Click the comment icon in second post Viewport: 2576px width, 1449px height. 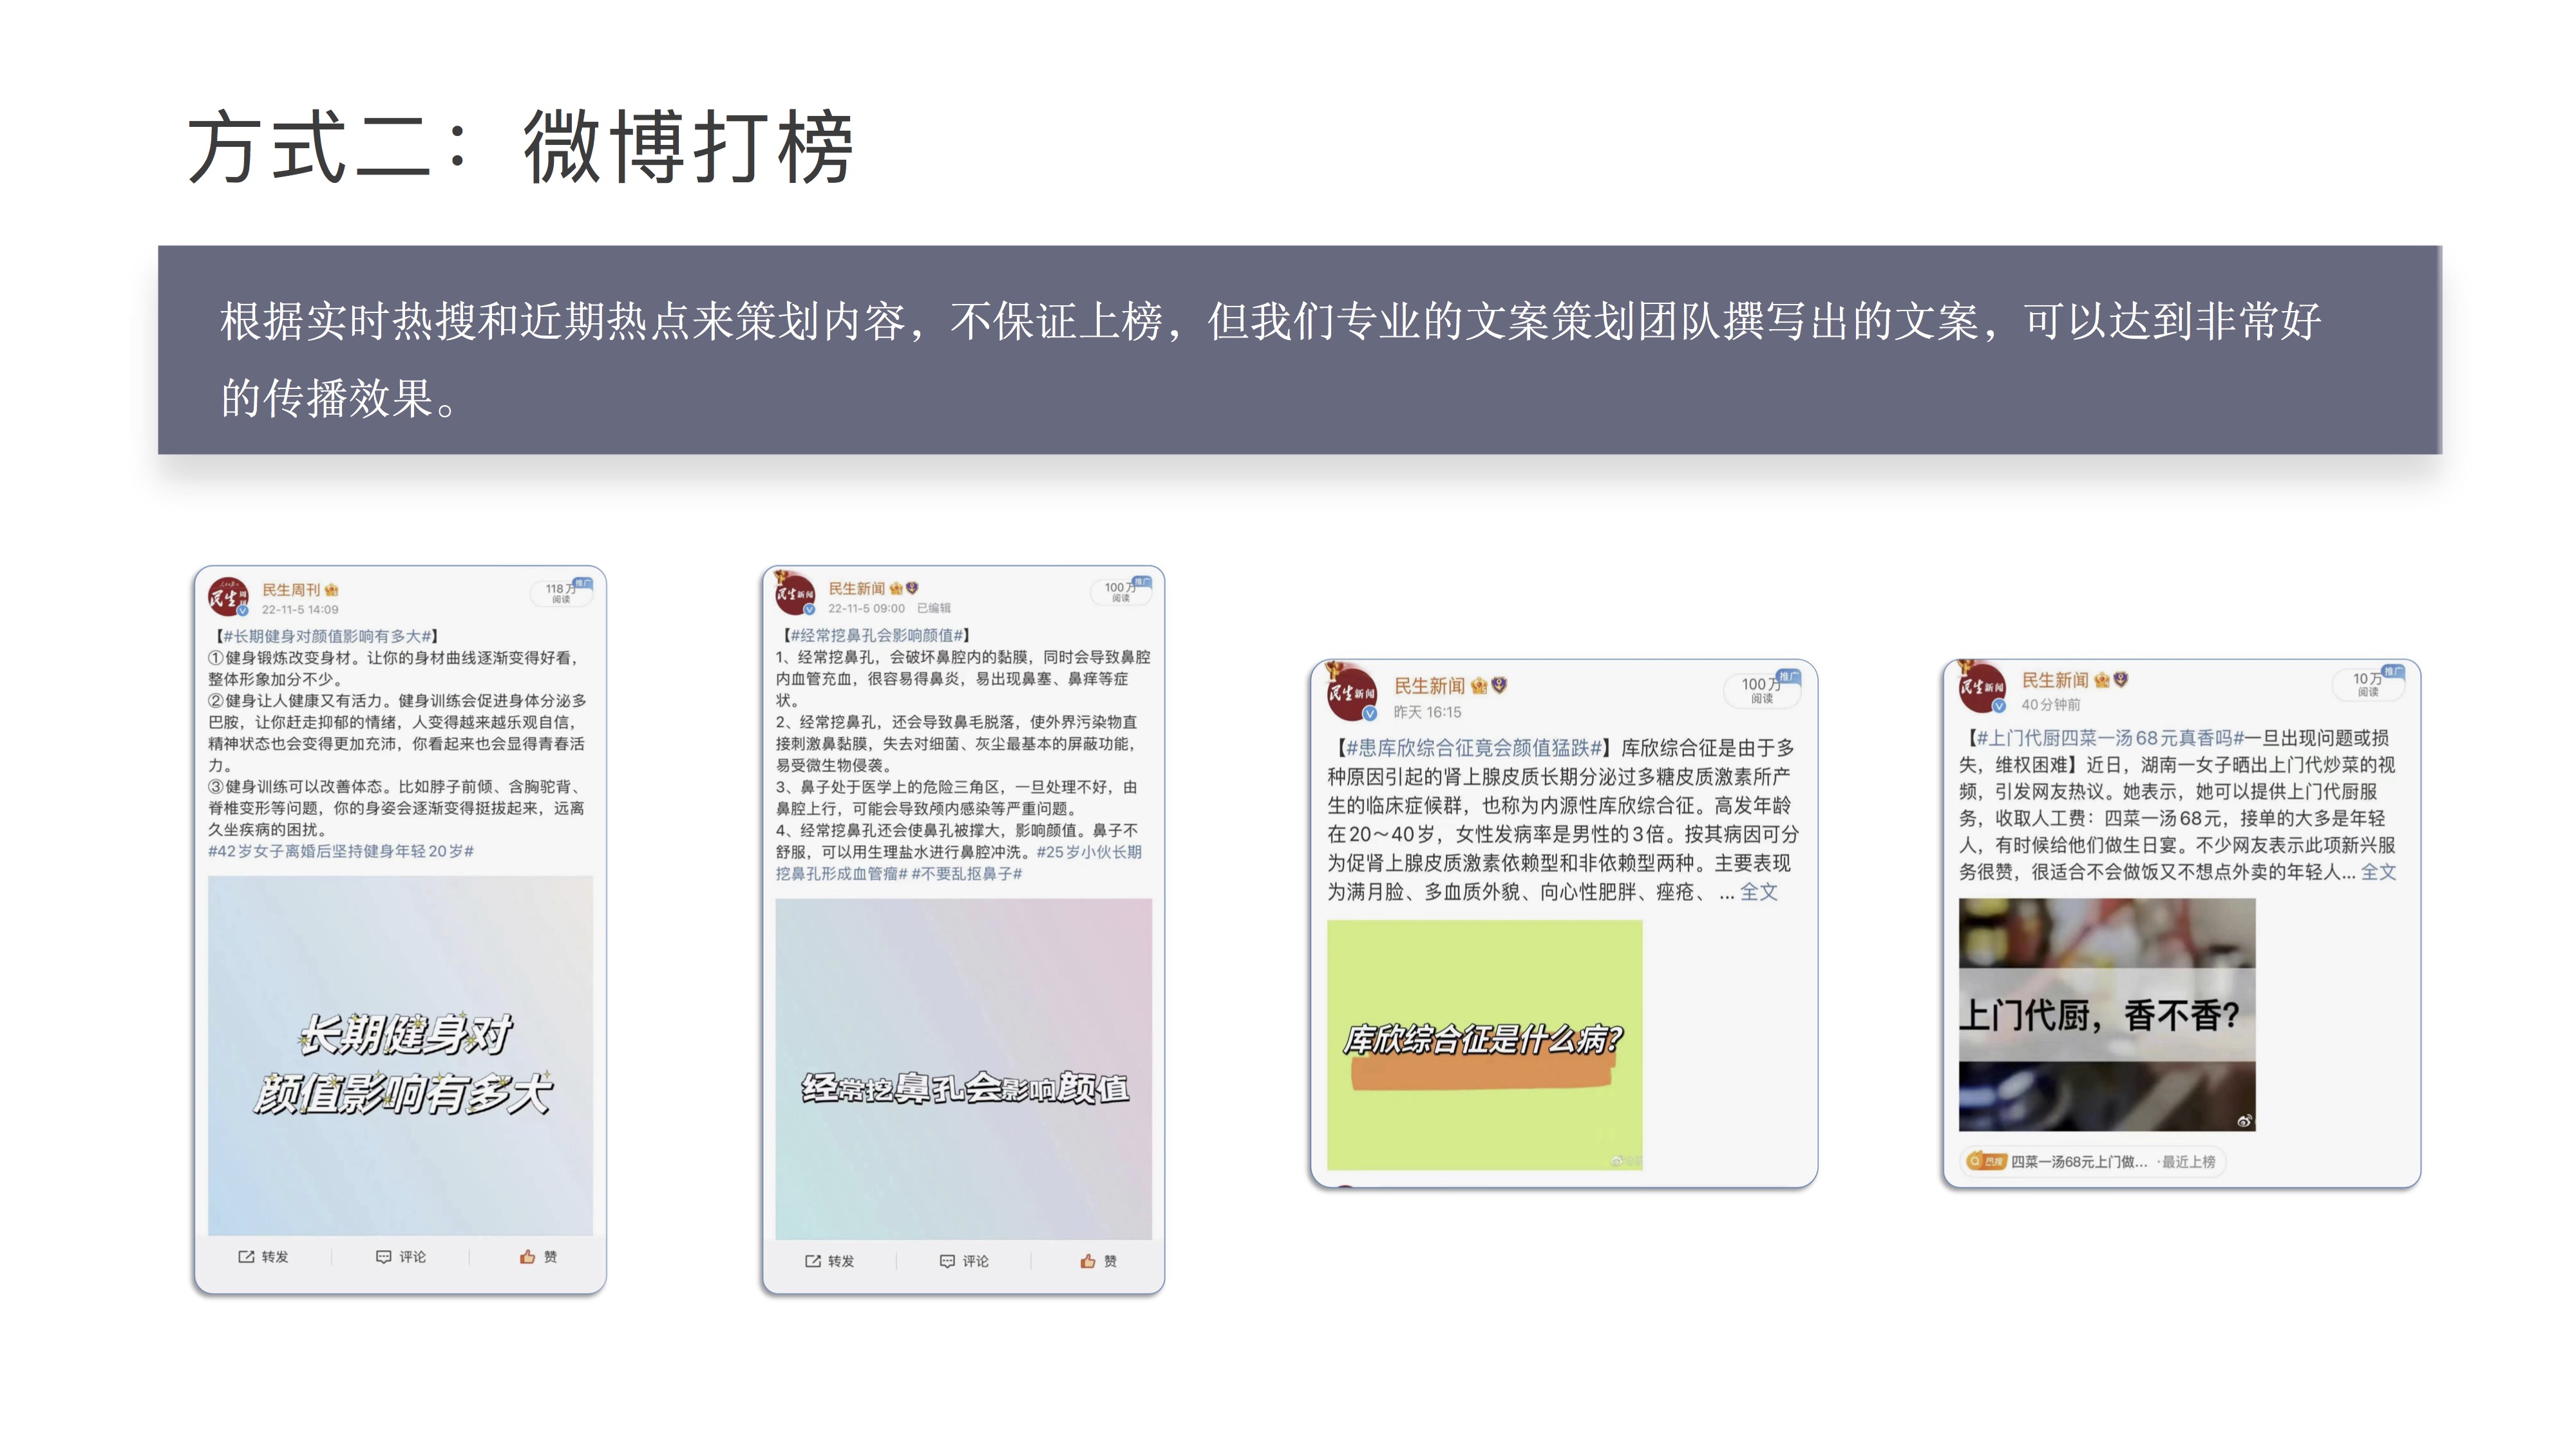pyautogui.click(x=947, y=1261)
